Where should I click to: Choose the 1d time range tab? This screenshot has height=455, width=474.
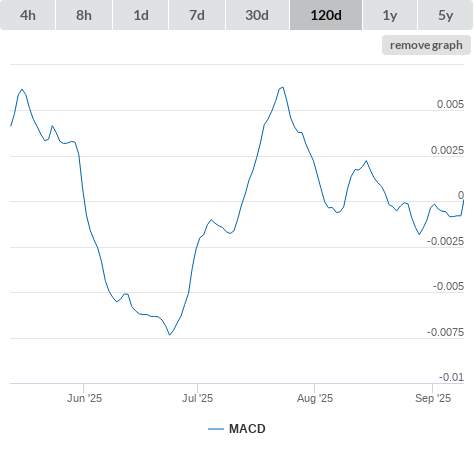pos(141,15)
